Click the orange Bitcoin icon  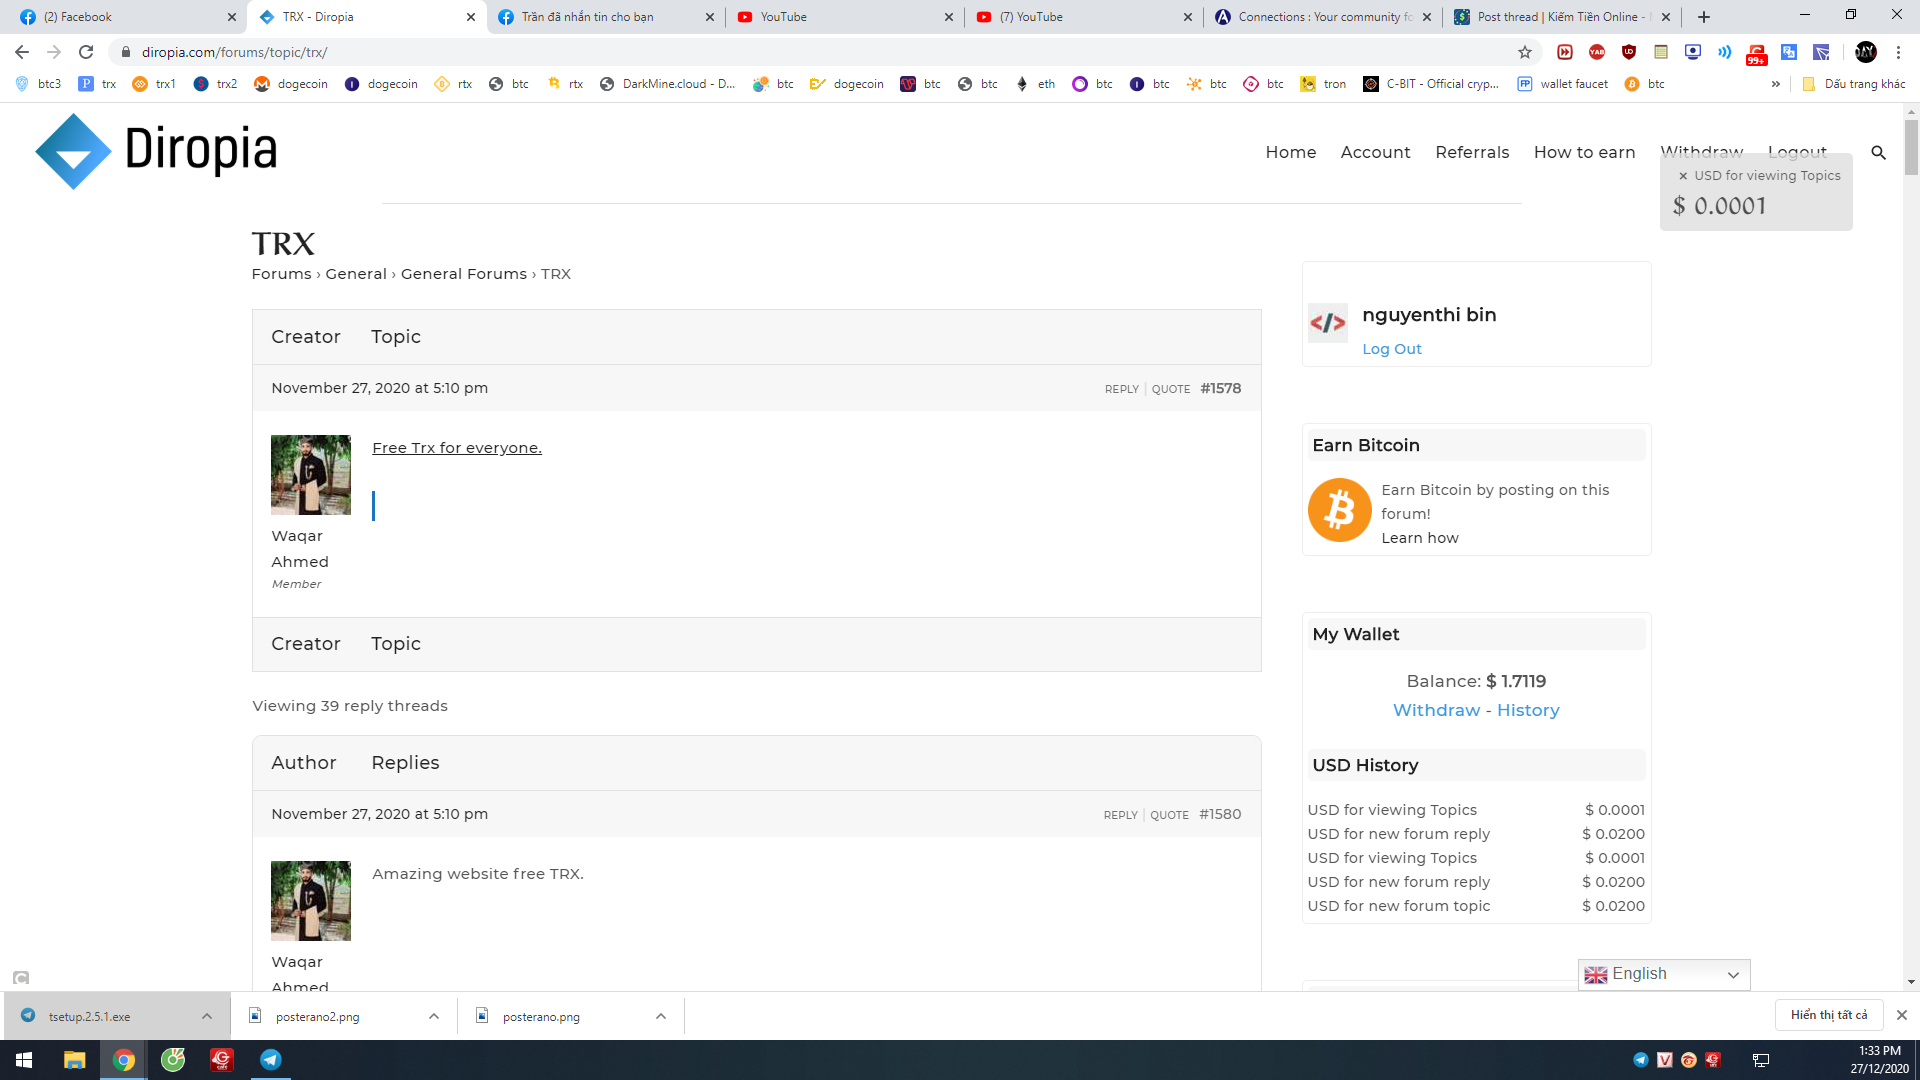click(1339, 510)
